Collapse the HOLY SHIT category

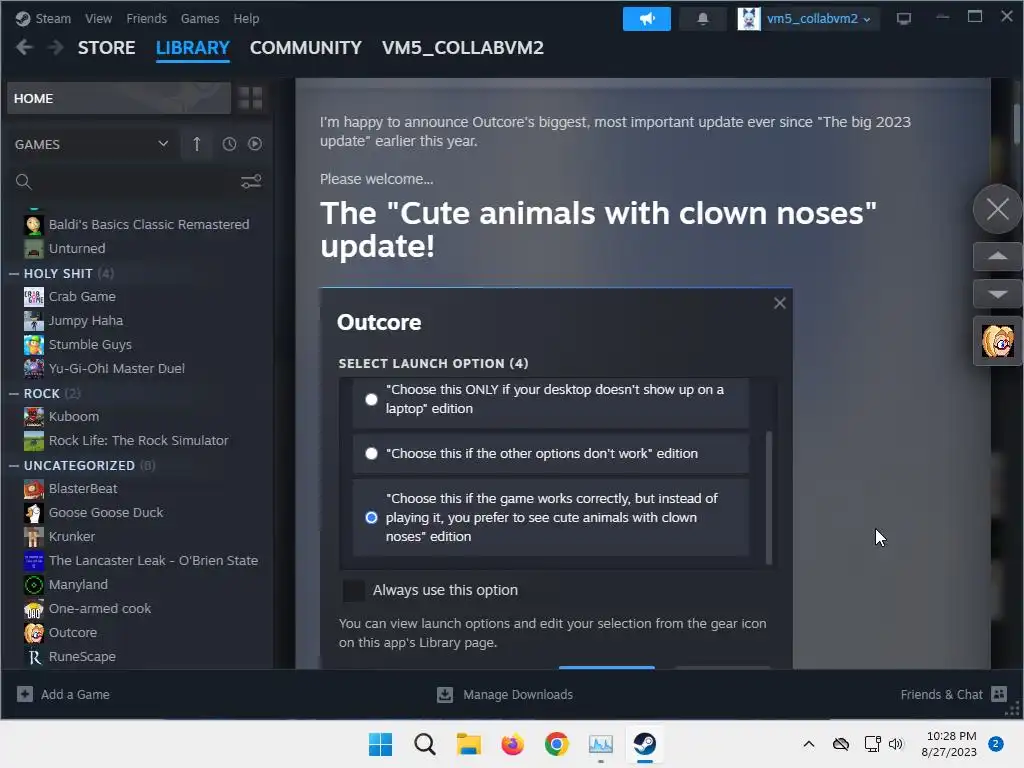(x=14, y=274)
